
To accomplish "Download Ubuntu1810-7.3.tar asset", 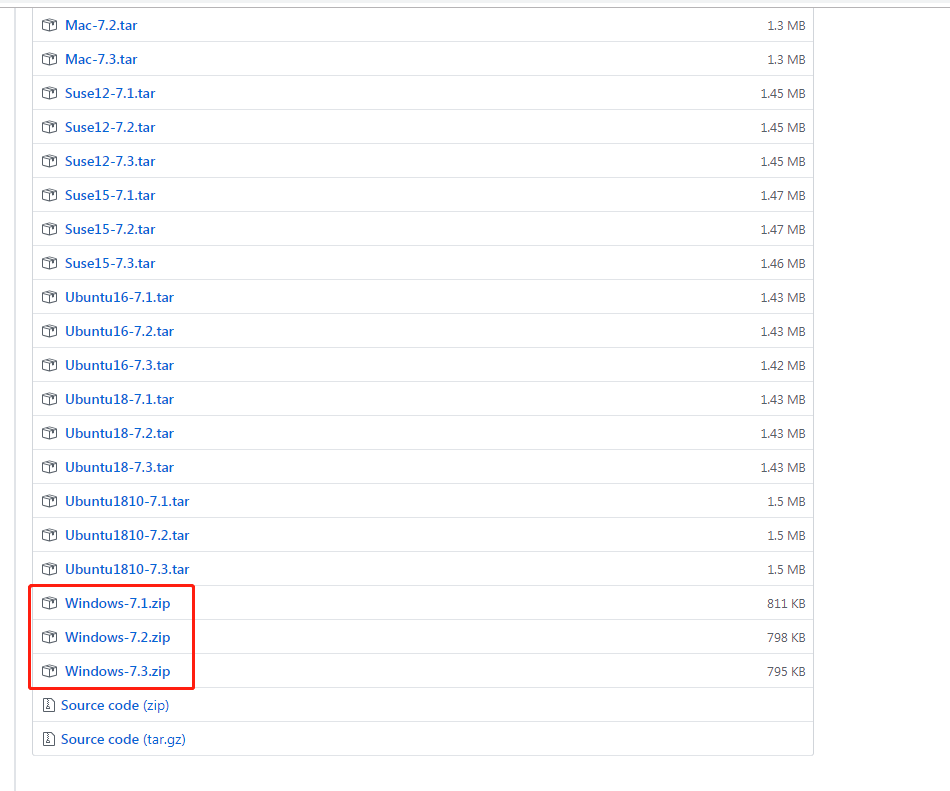I will (127, 569).
